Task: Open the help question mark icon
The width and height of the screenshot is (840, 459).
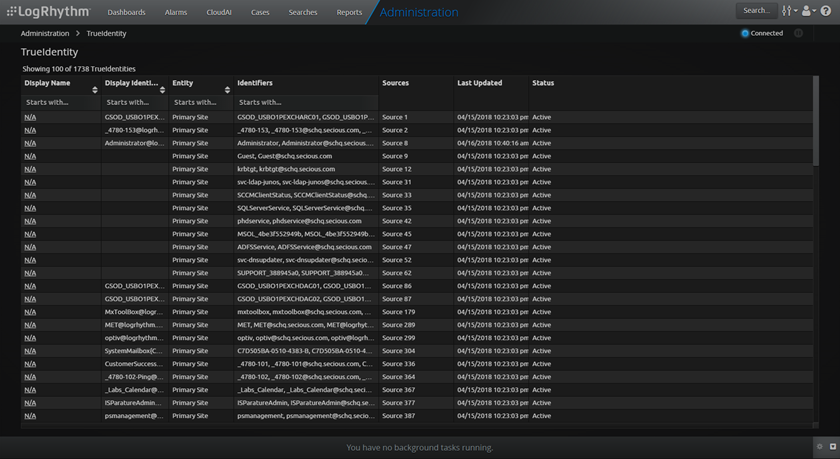Action: pyautogui.click(x=825, y=11)
